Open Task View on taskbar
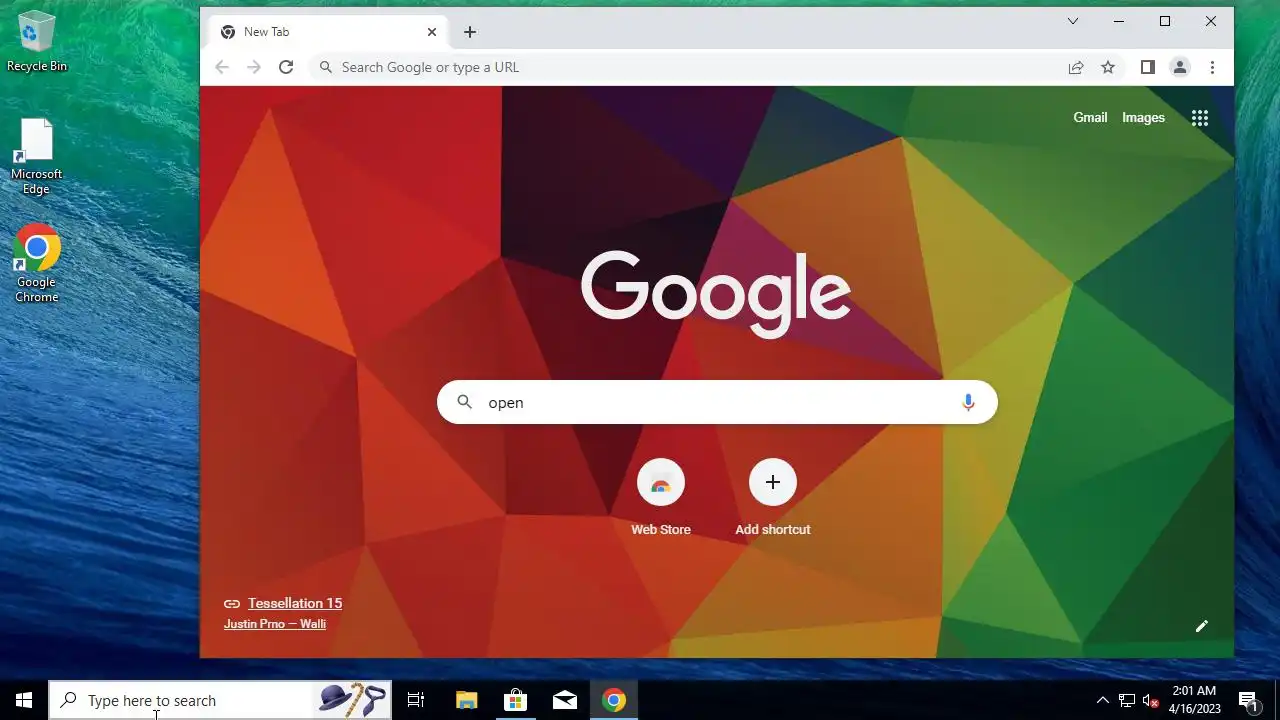Screen dimensions: 1280x720 pyautogui.click(x=416, y=700)
